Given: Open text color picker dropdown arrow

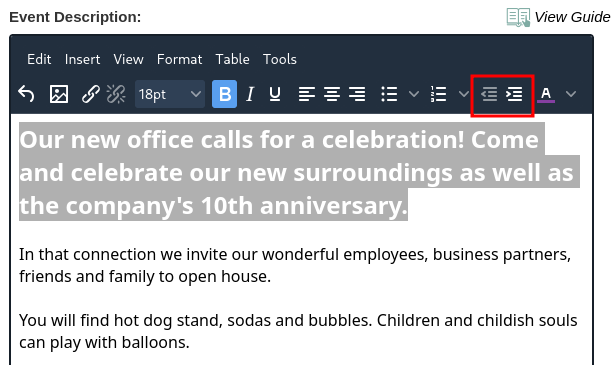Looking at the screenshot, I should coord(571,94).
